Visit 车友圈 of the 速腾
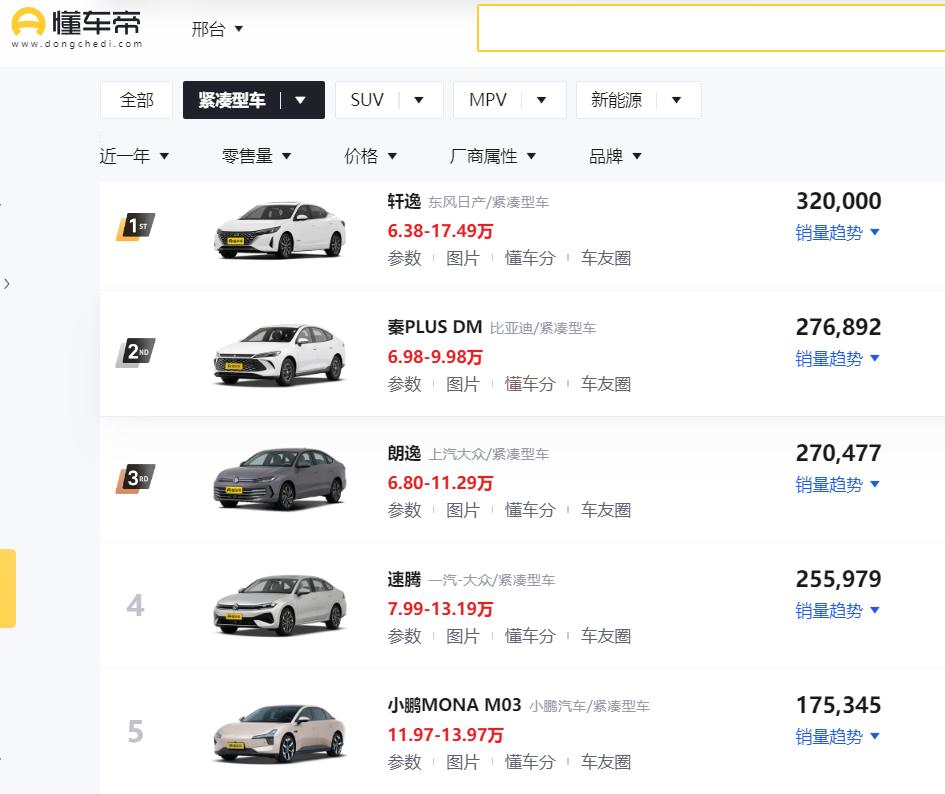The height and width of the screenshot is (794, 945). point(606,636)
